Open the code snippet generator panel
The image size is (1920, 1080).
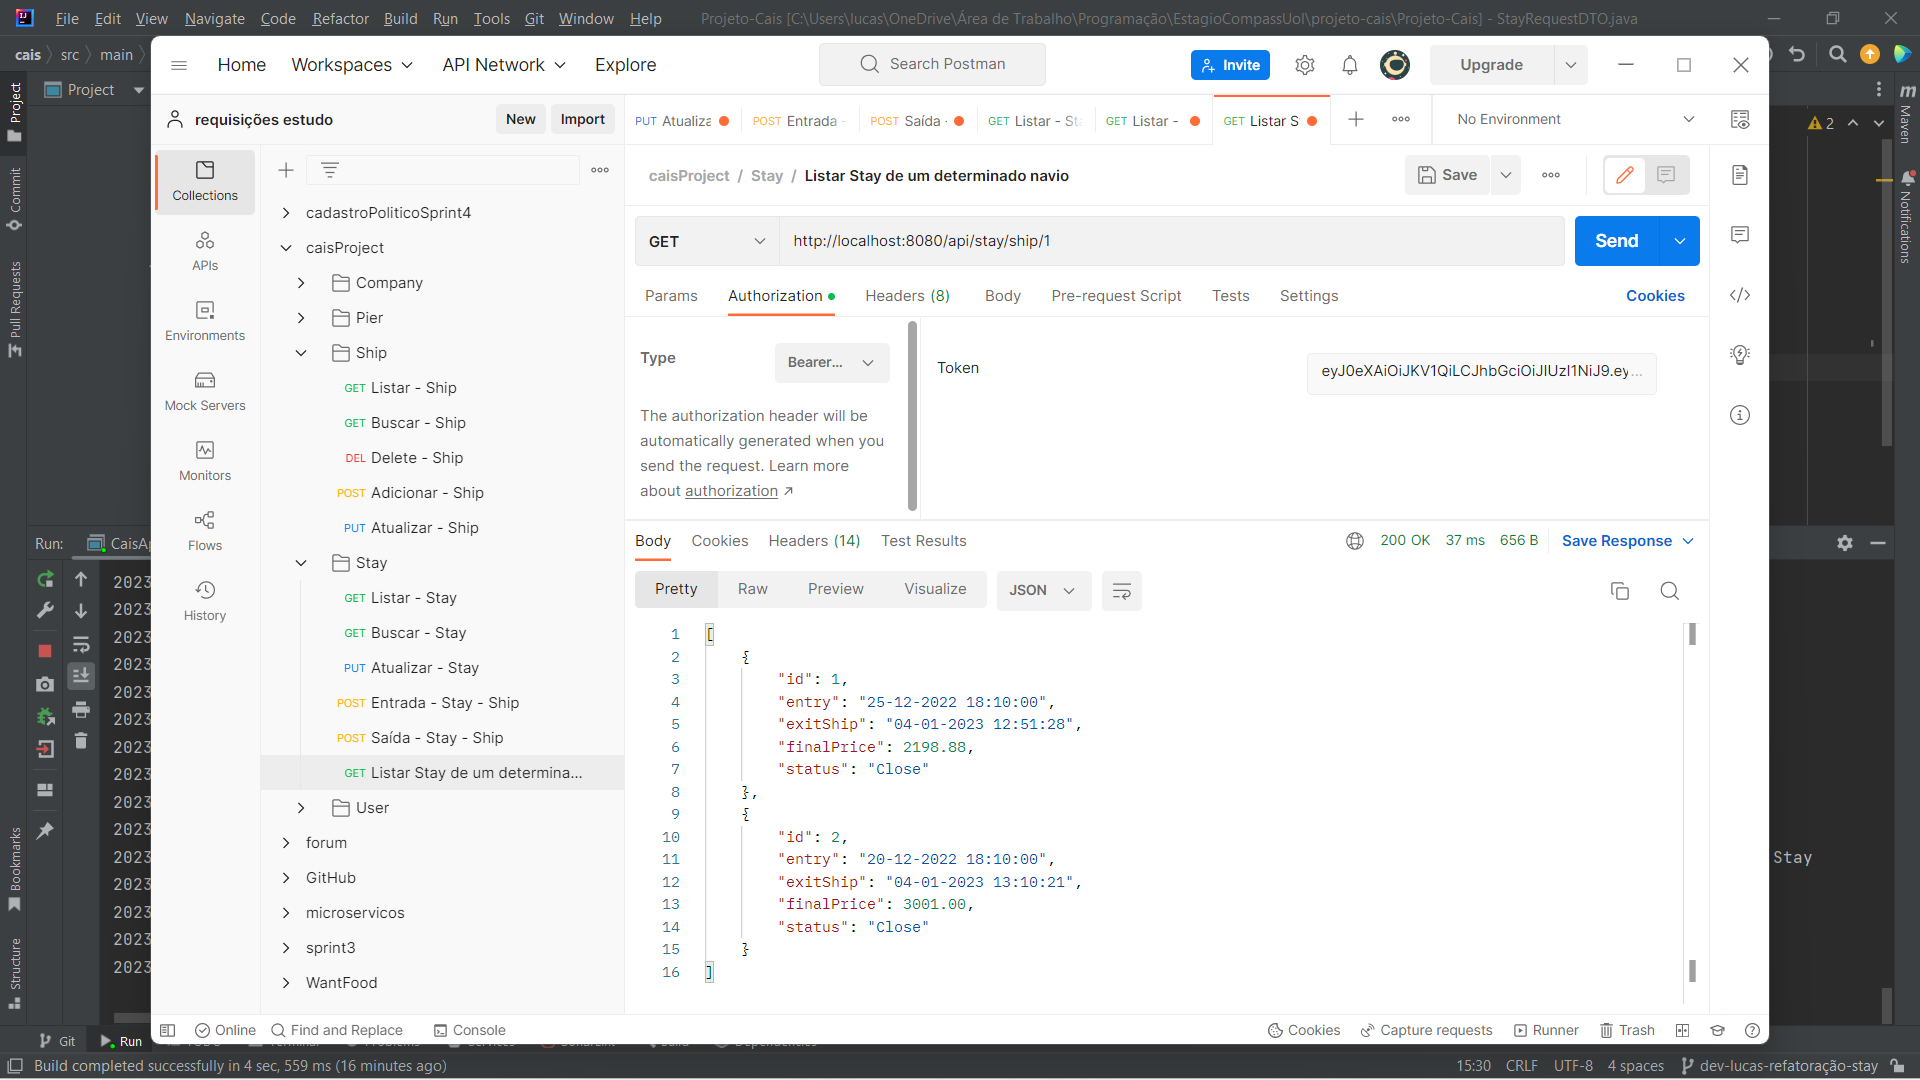coord(1741,295)
